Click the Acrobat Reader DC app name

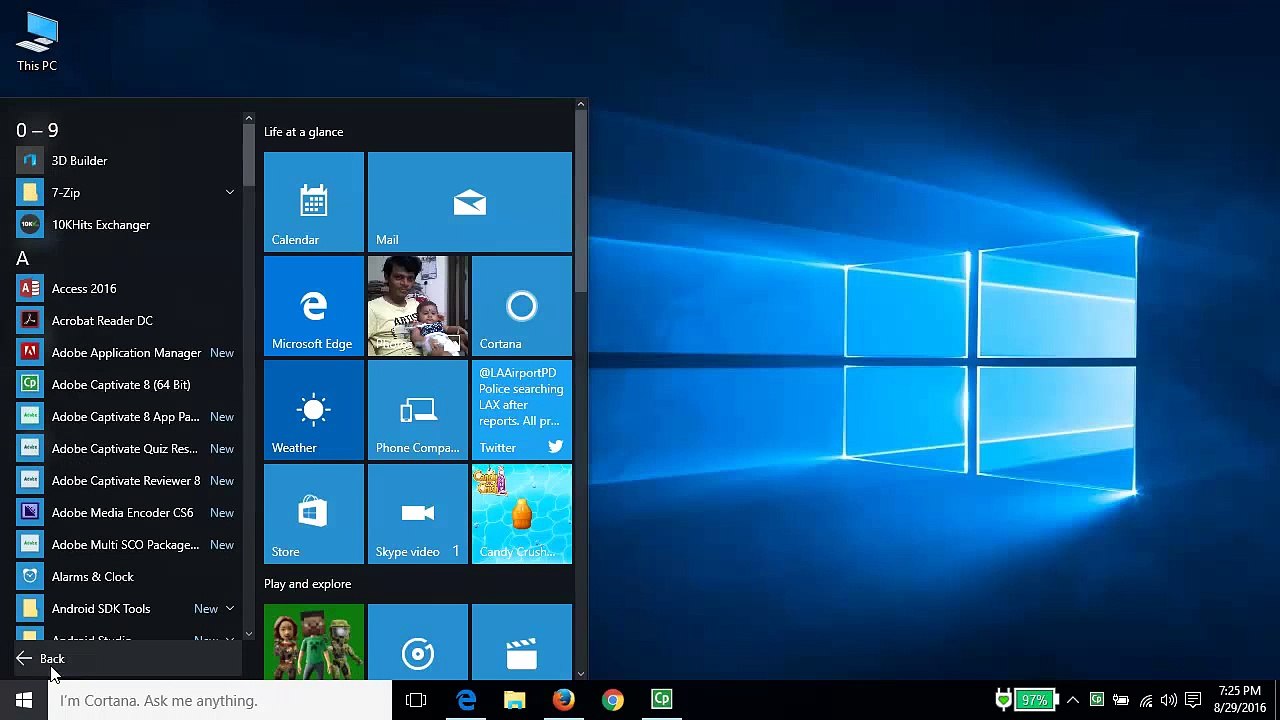[102, 321]
